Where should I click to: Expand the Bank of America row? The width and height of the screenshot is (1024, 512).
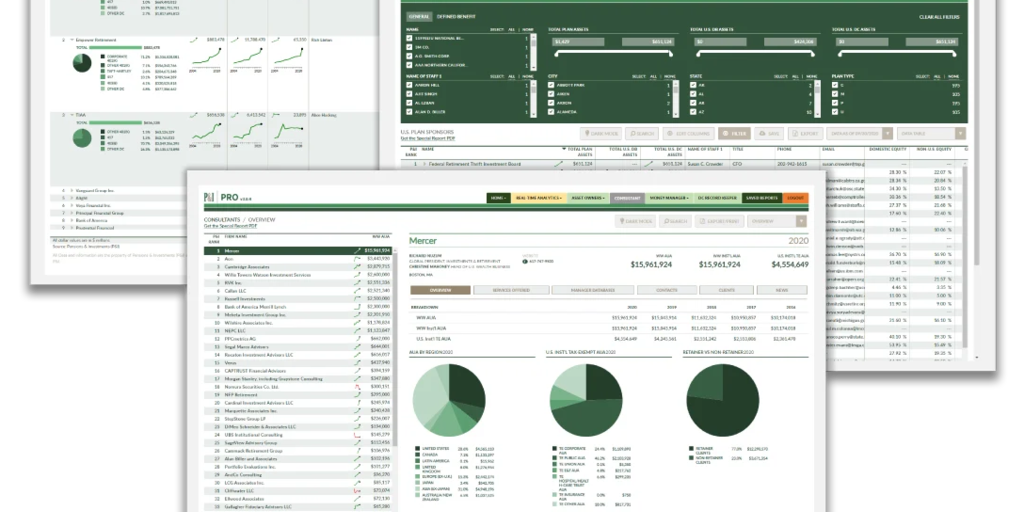[x=71, y=221]
